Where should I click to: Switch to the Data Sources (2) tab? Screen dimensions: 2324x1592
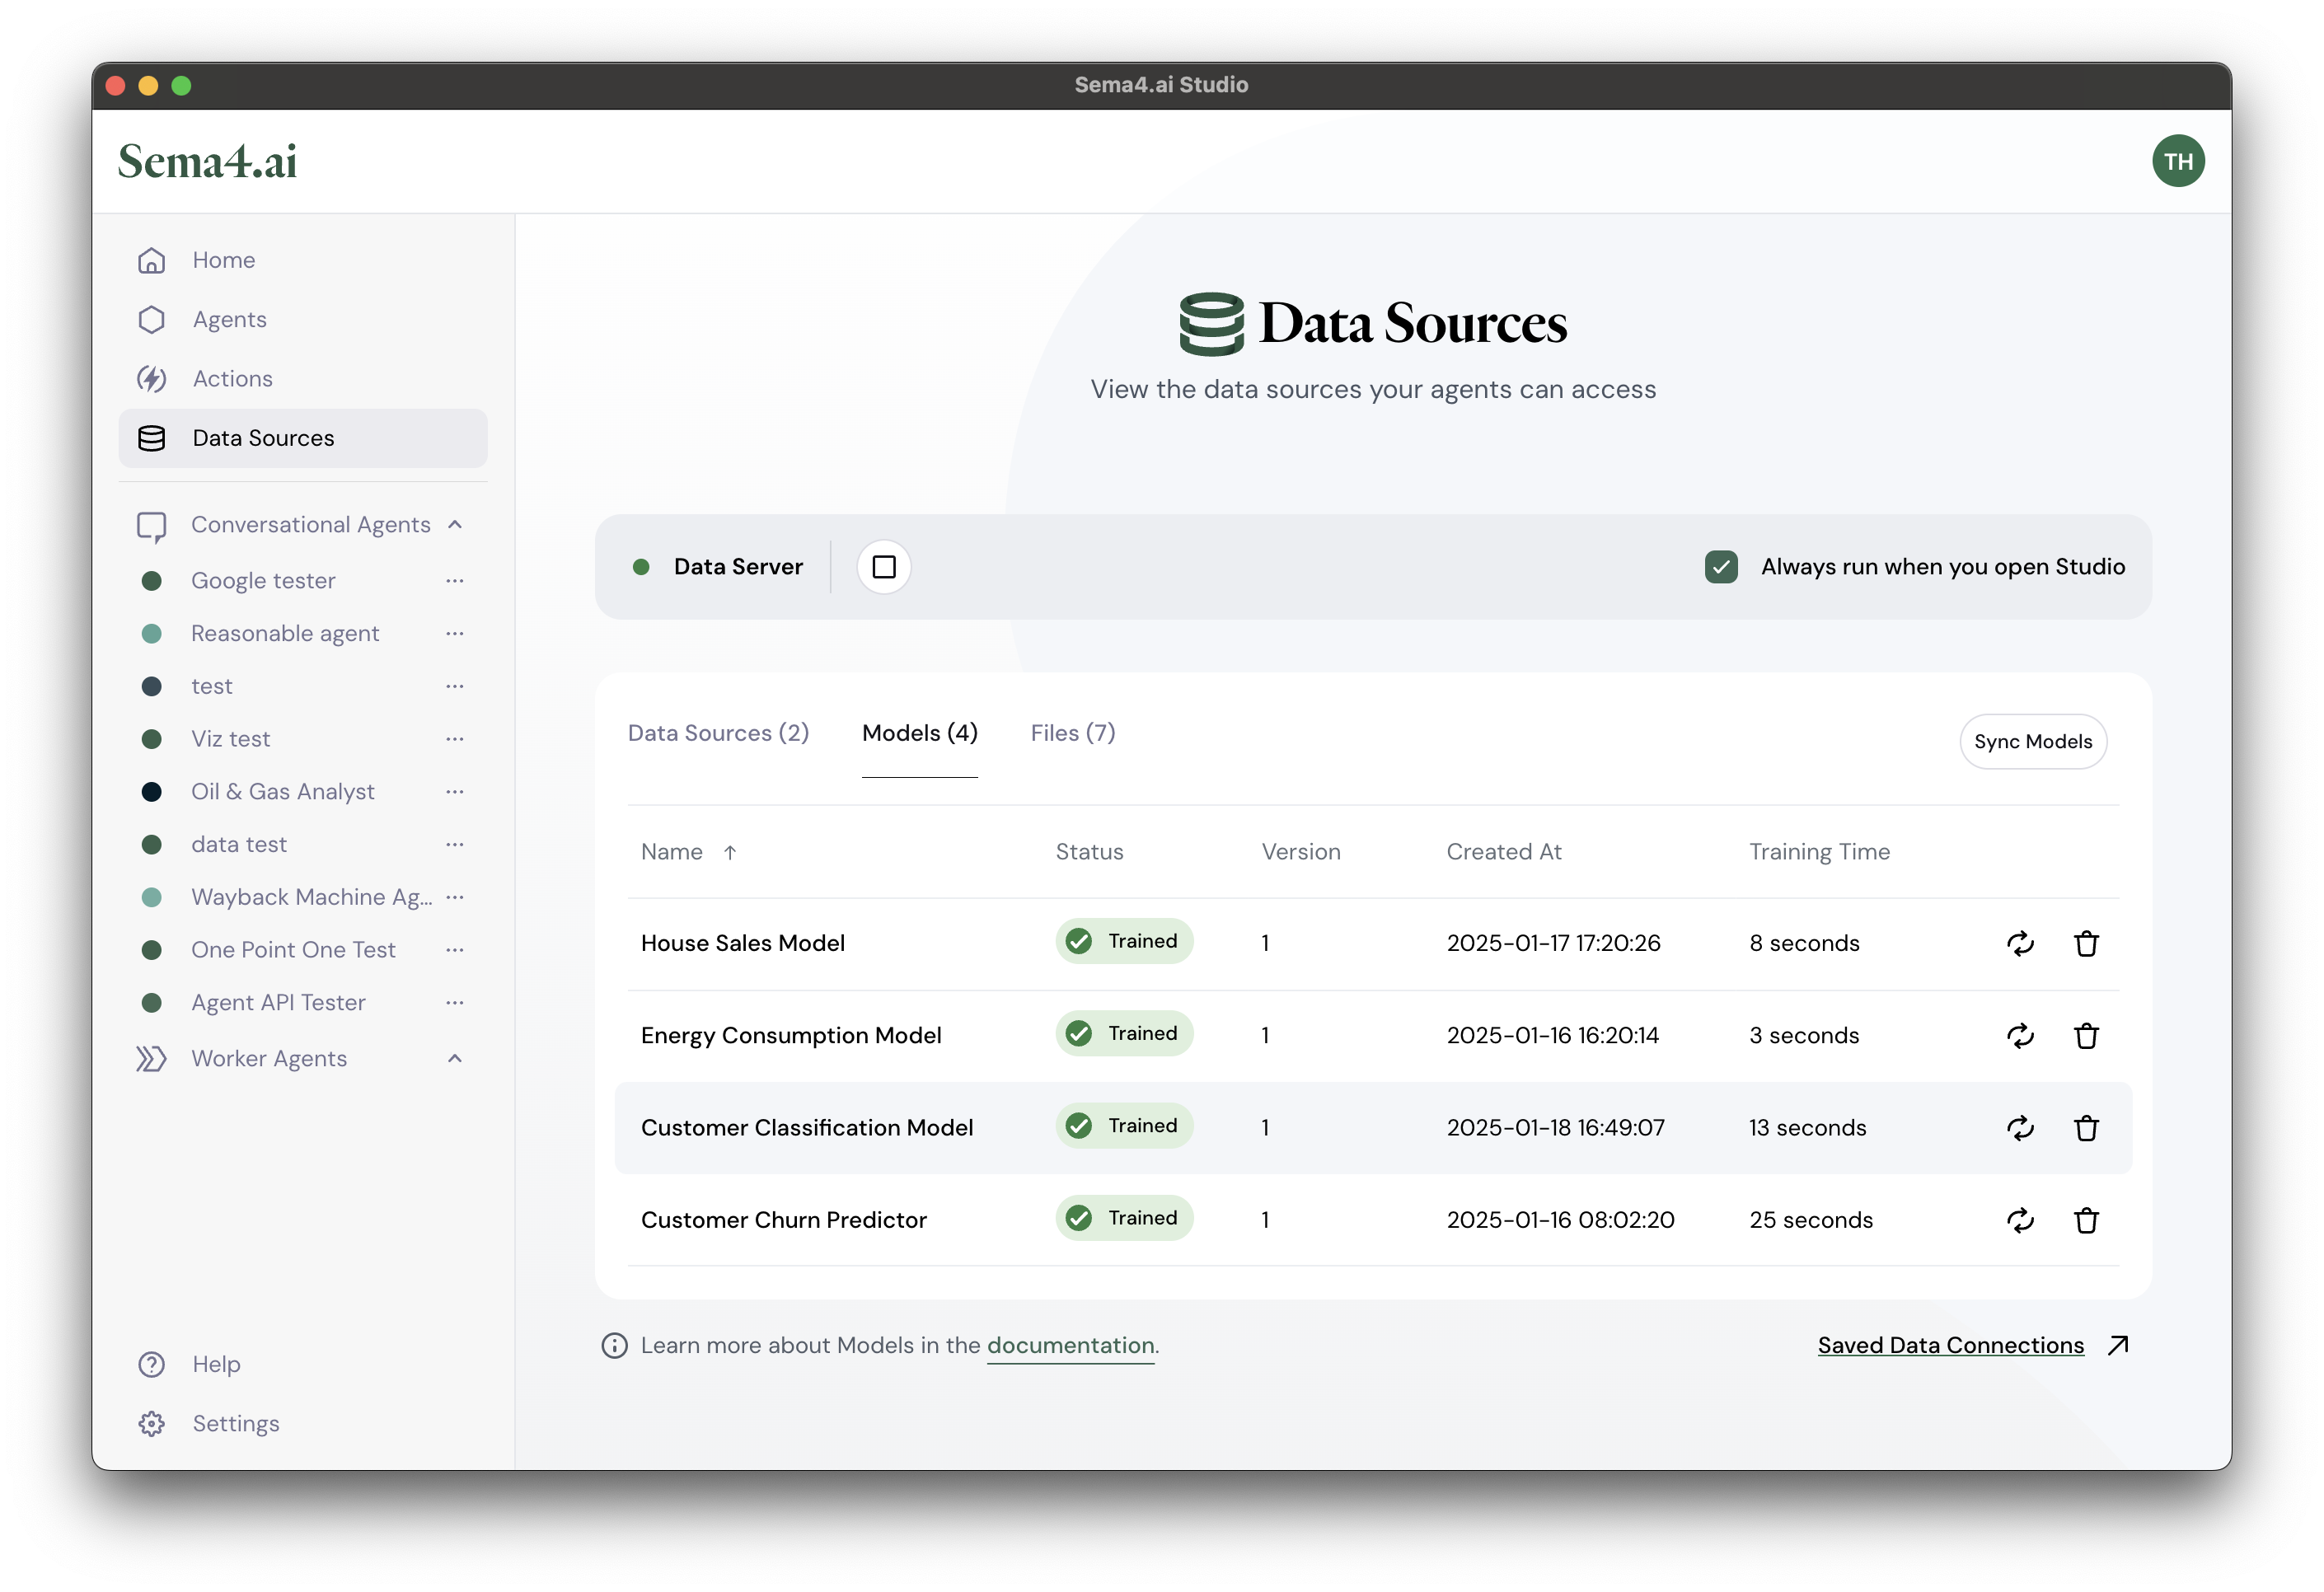718,733
